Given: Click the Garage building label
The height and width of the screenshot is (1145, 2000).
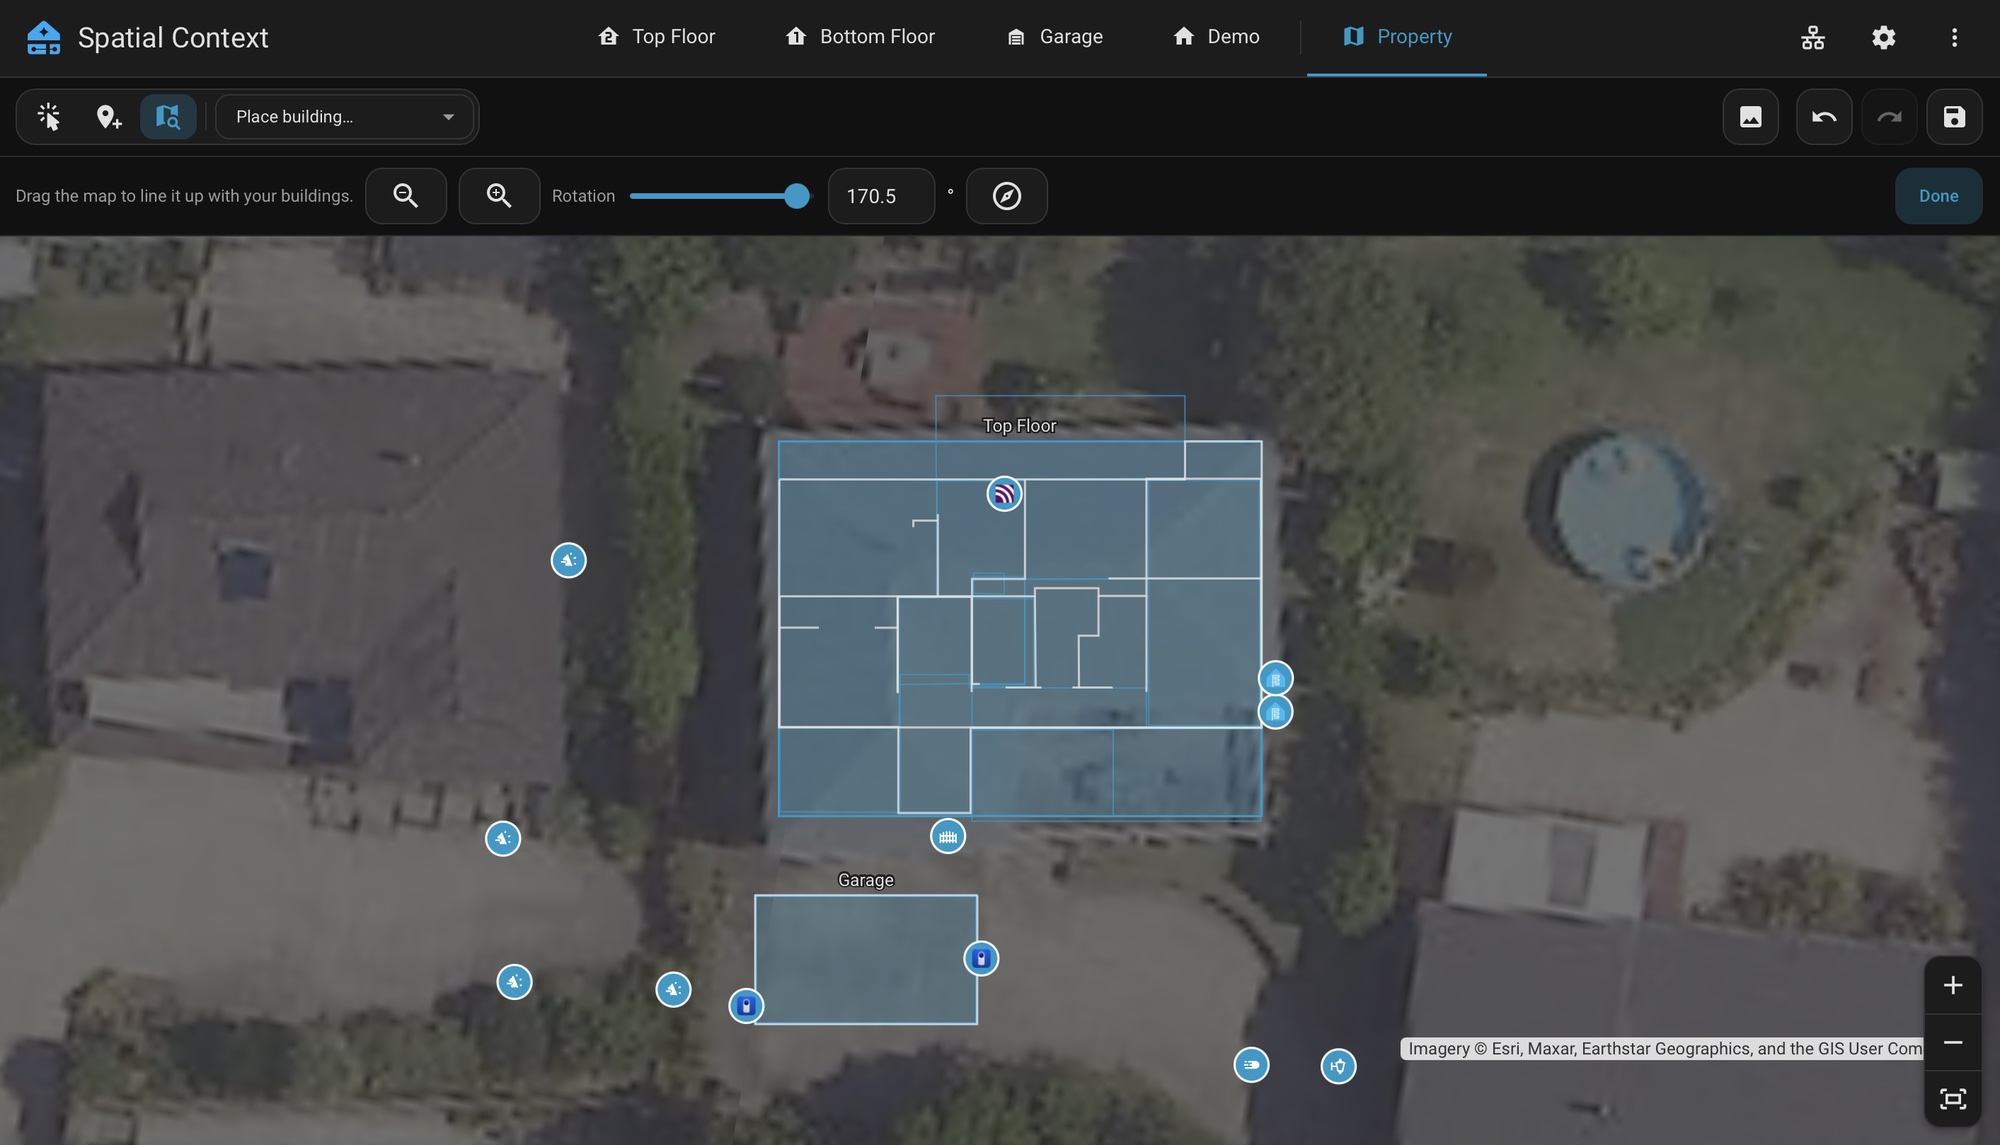Looking at the screenshot, I should coord(866,880).
